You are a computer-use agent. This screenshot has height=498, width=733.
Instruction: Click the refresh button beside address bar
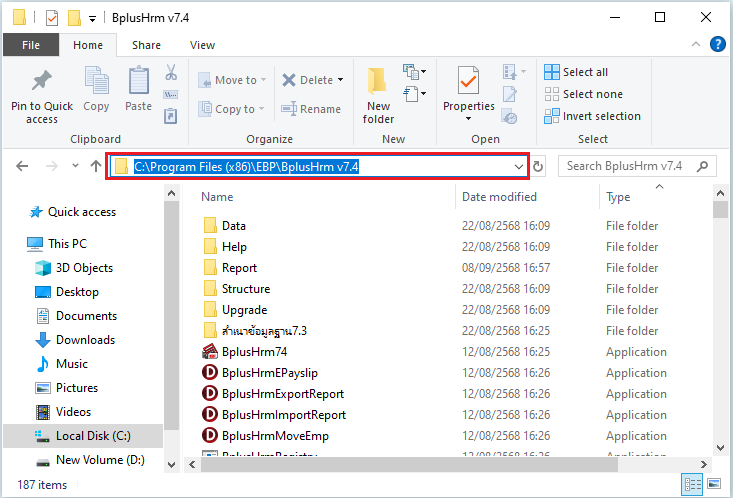pos(538,167)
